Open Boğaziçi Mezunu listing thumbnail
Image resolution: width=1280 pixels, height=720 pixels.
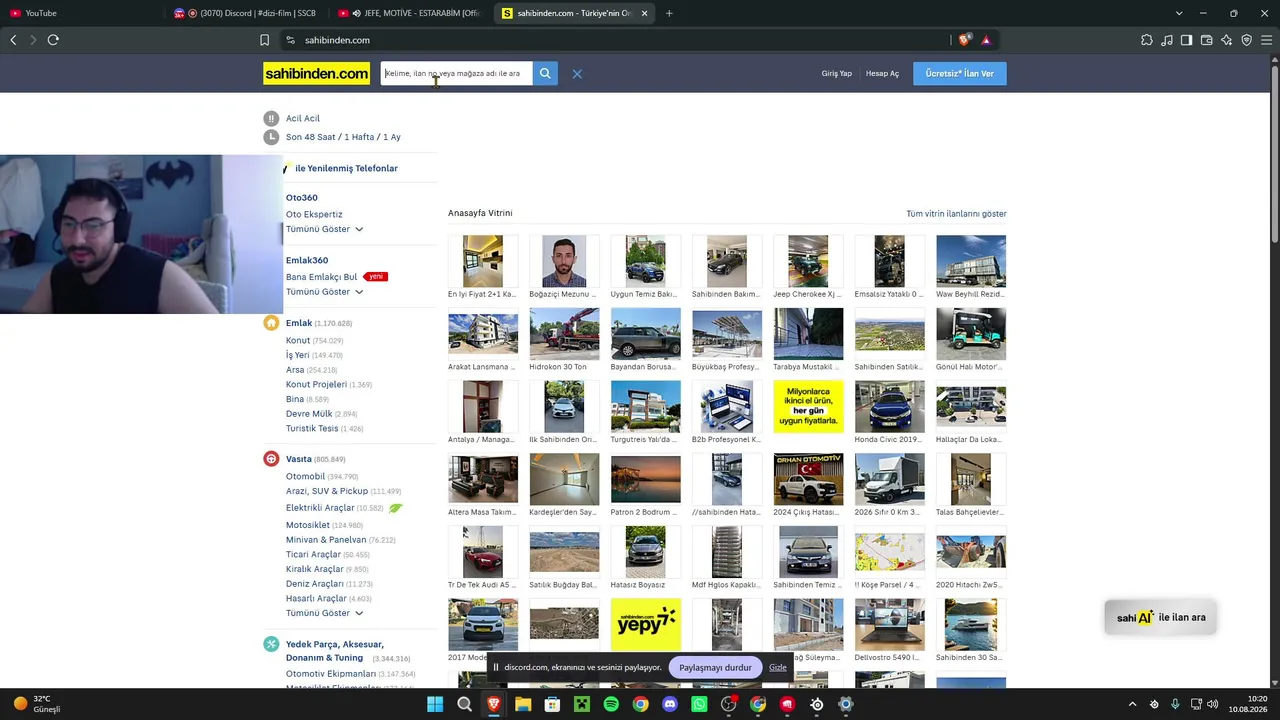tap(564, 261)
